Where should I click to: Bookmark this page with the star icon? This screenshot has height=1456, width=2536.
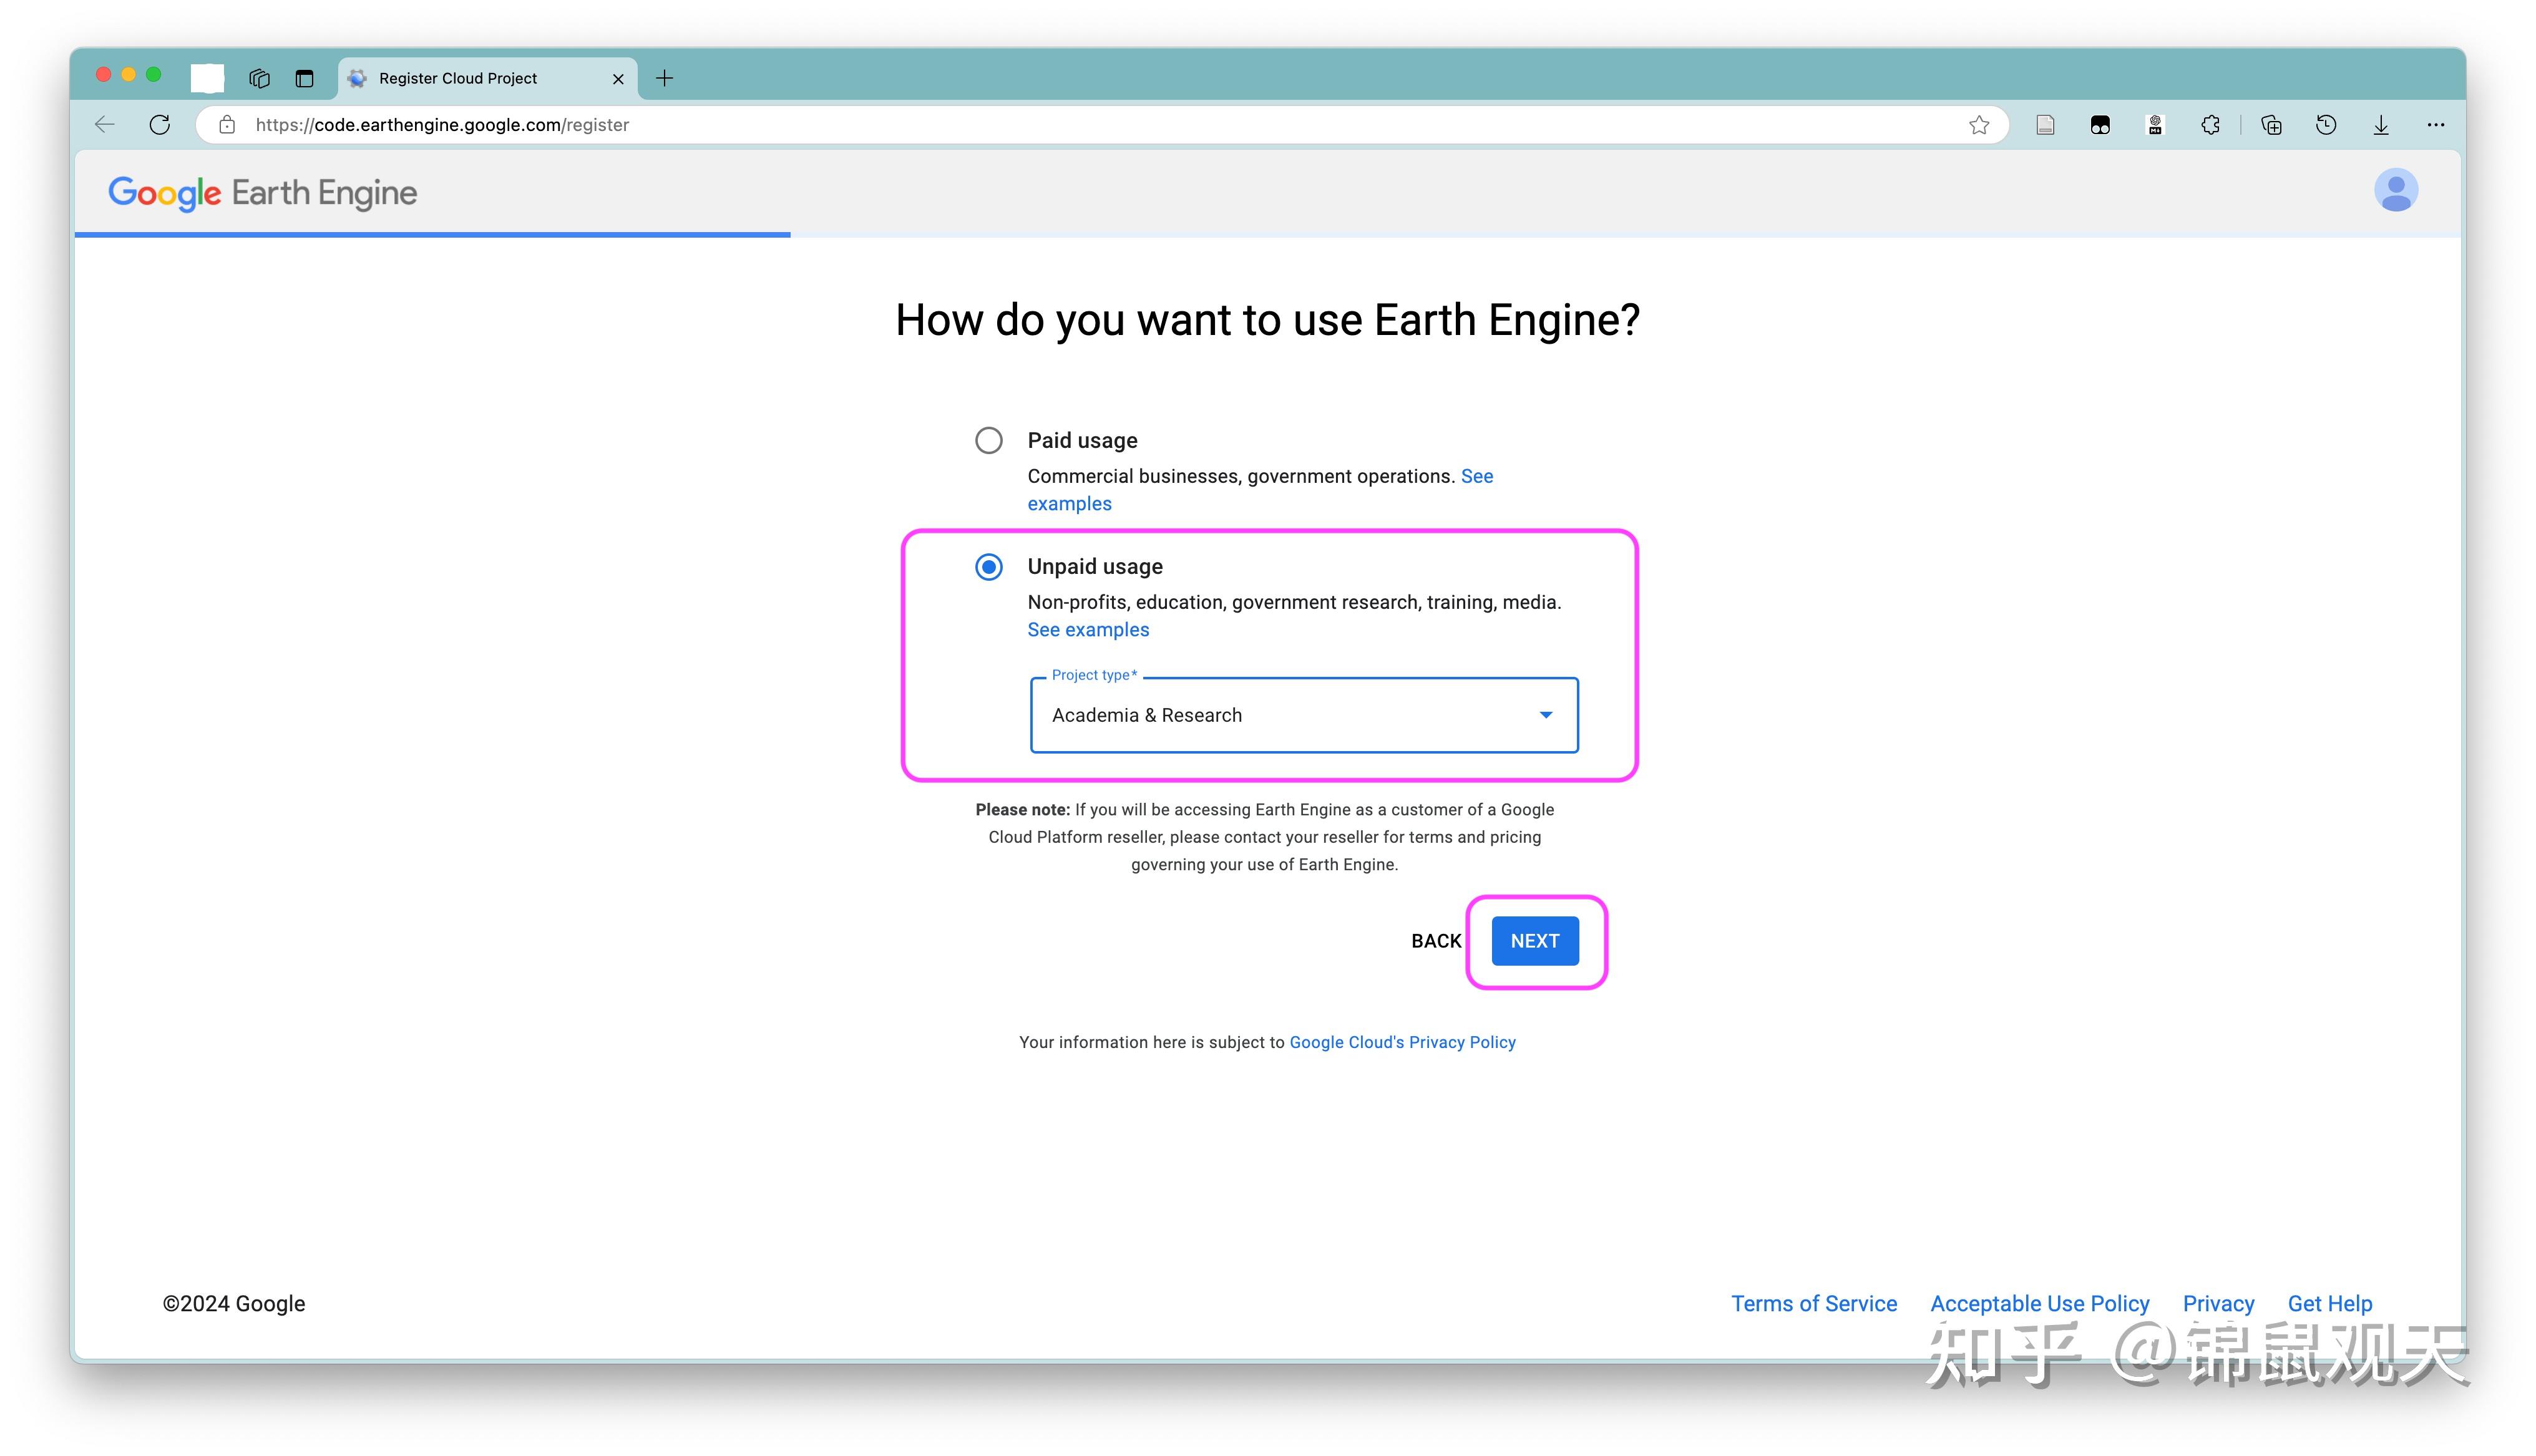coord(1978,125)
